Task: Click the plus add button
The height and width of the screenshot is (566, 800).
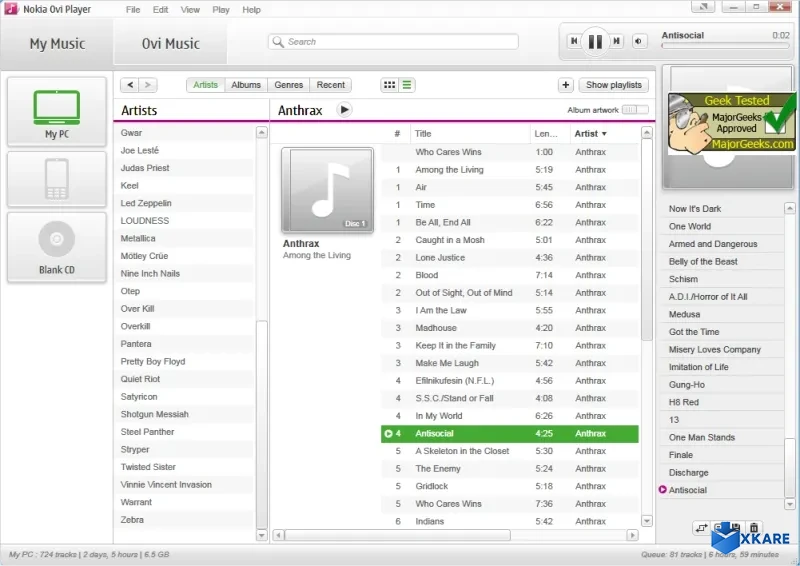Action: (x=565, y=85)
